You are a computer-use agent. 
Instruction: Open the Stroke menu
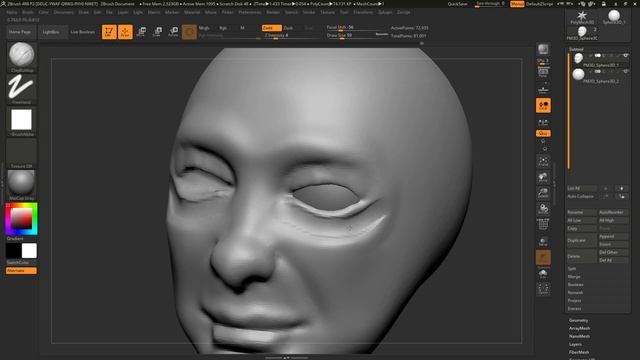pos(309,12)
